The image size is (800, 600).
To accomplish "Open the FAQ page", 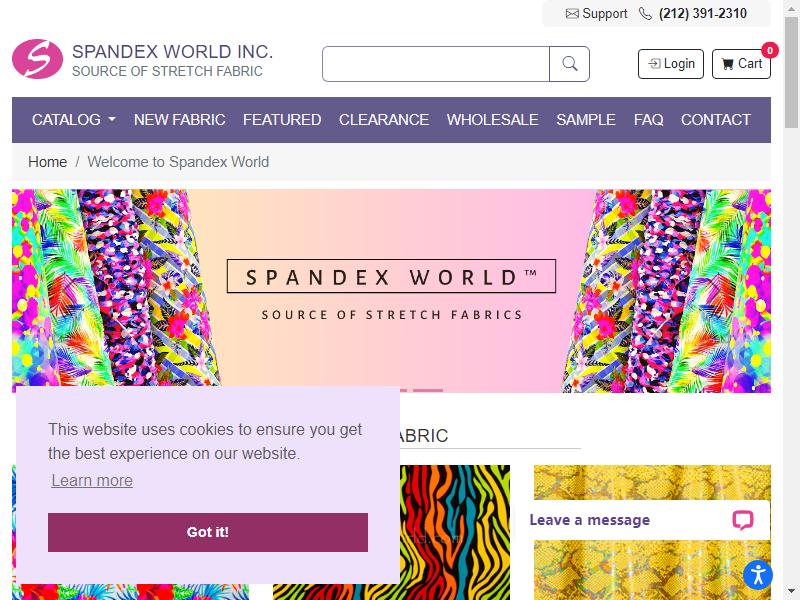I will (648, 120).
